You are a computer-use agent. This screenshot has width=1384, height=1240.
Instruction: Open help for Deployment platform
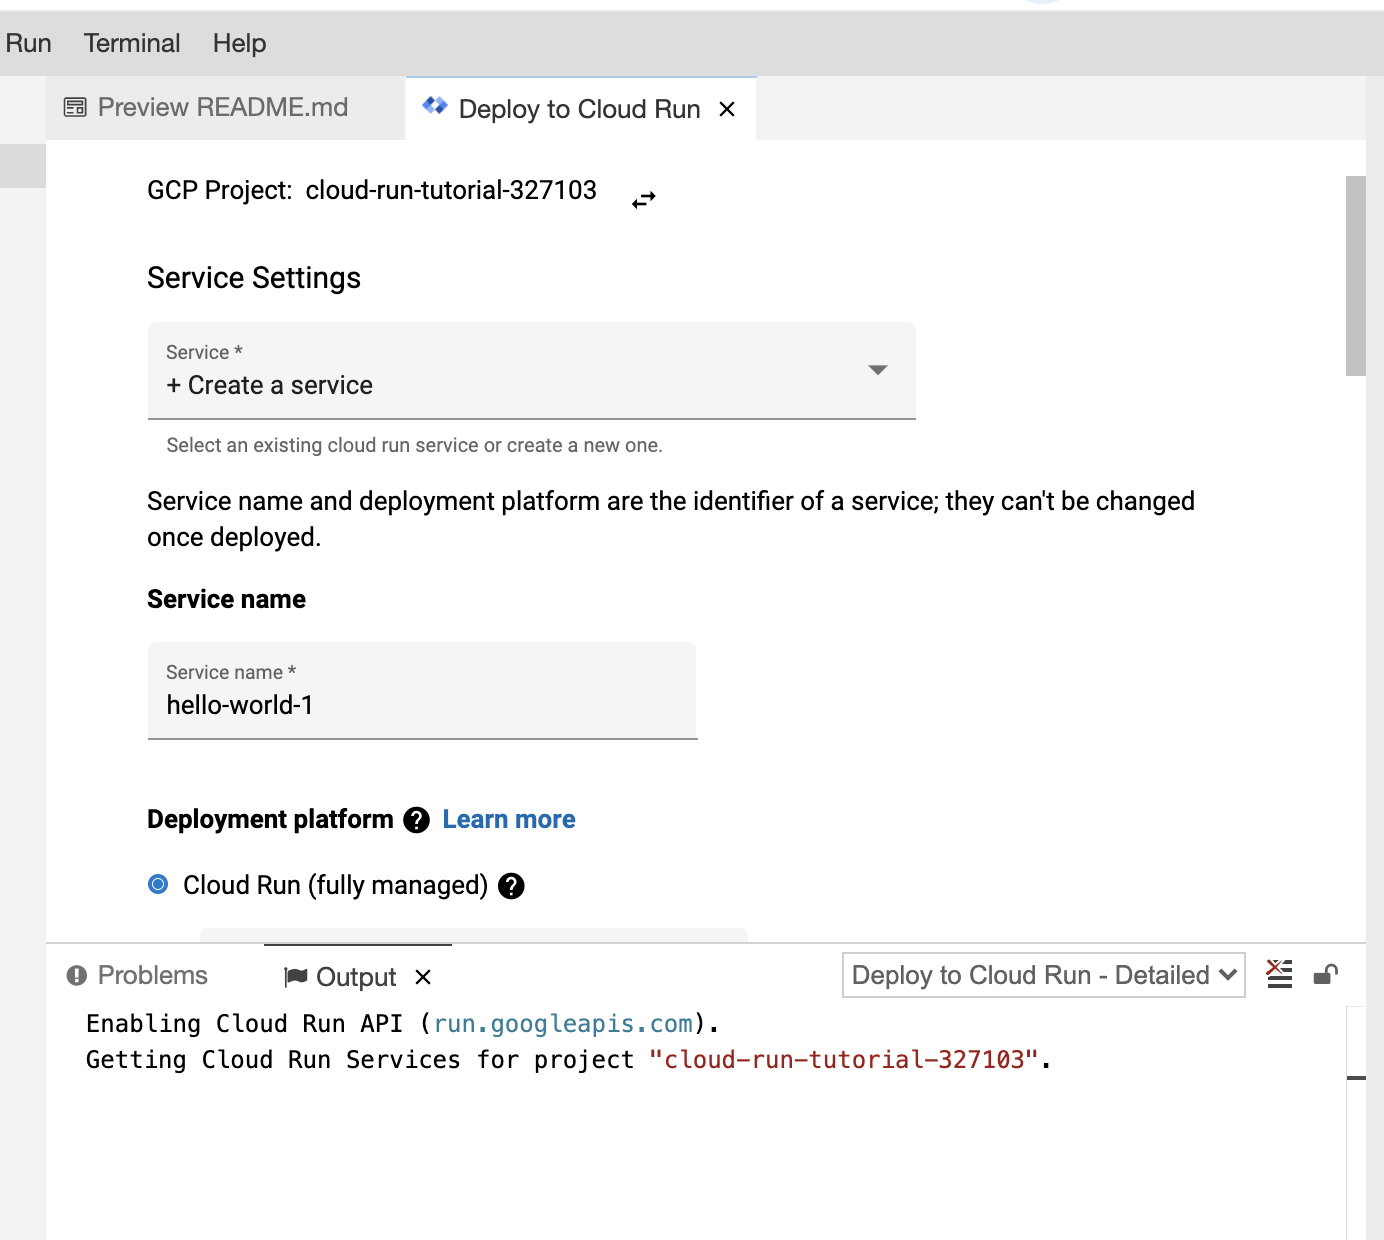click(416, 820)
